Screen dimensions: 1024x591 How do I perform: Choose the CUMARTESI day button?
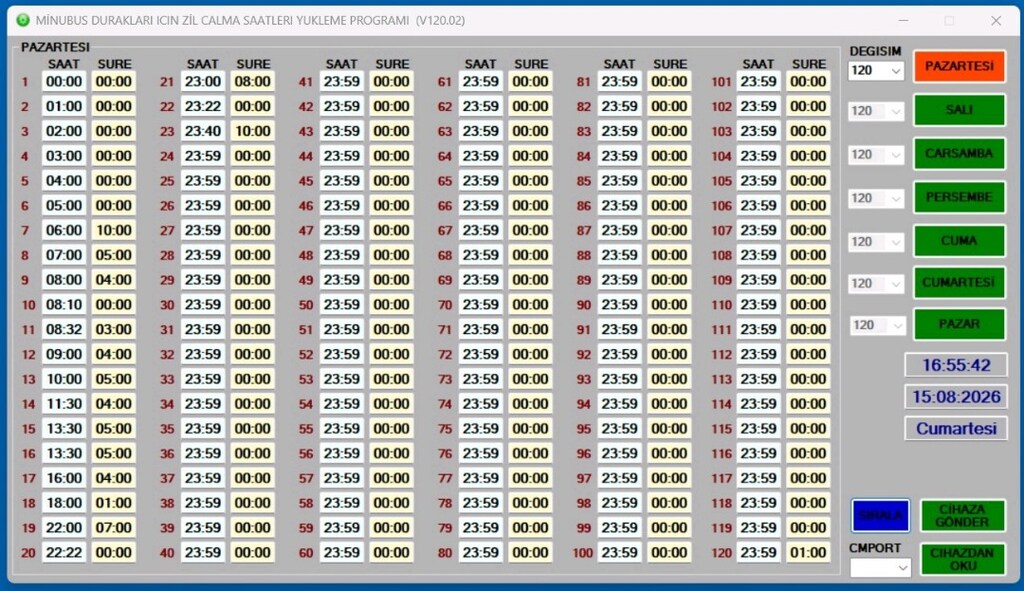[x=959, y=282]
